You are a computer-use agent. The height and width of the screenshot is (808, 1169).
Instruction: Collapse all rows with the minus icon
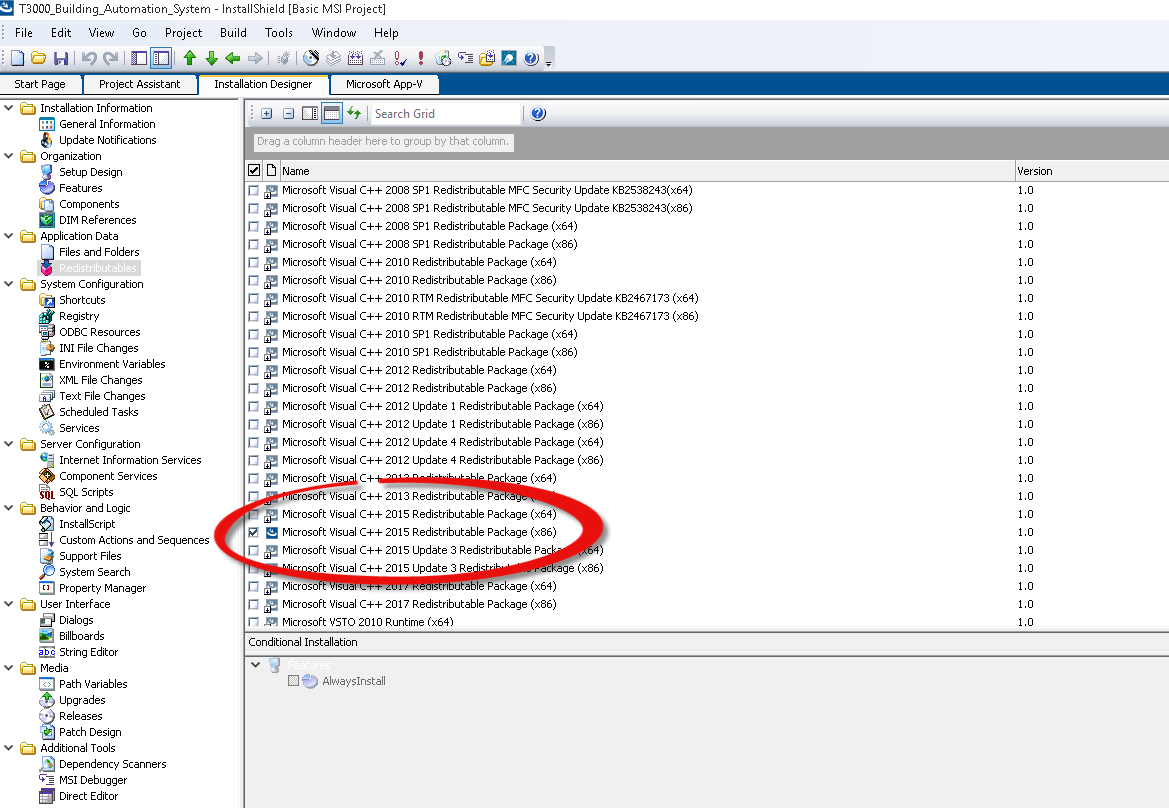click(289, 113)
